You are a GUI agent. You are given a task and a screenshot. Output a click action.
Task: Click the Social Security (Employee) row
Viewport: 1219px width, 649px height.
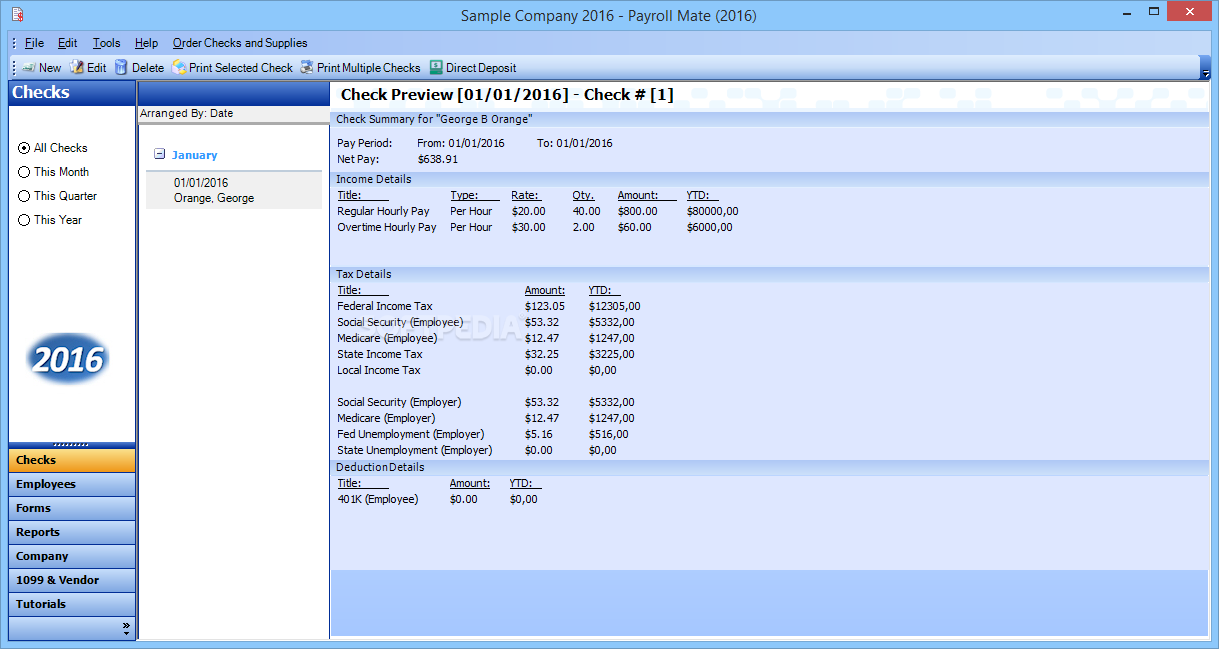[x=486, y=322]
